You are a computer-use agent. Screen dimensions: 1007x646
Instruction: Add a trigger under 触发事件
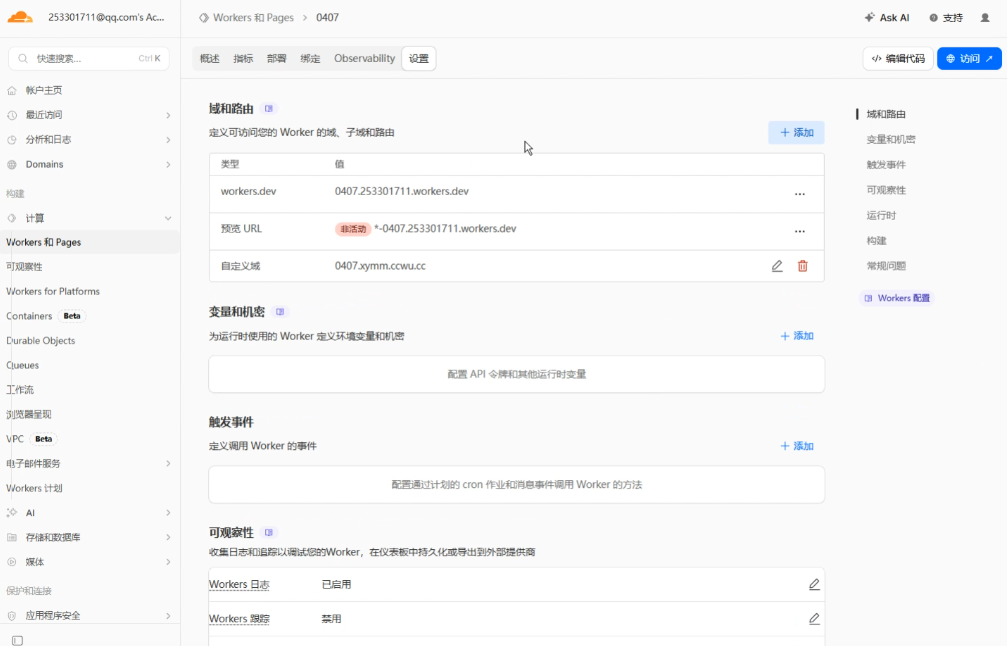(797, 446)
